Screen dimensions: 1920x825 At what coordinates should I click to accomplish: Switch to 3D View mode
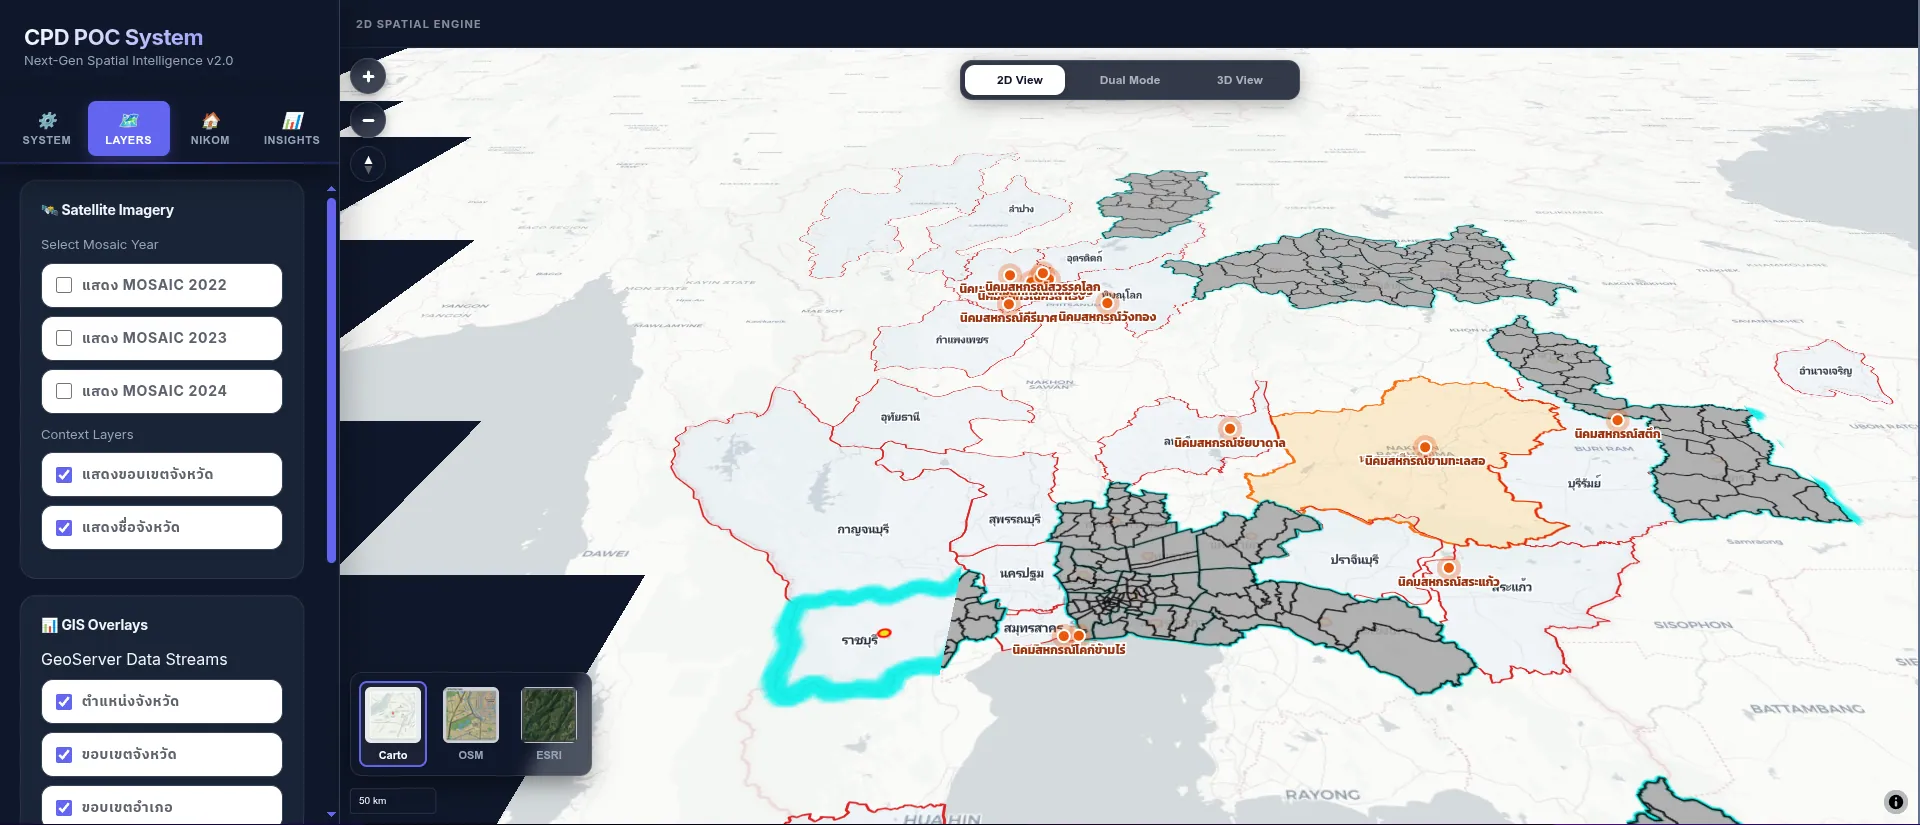tap(1240, 80)
